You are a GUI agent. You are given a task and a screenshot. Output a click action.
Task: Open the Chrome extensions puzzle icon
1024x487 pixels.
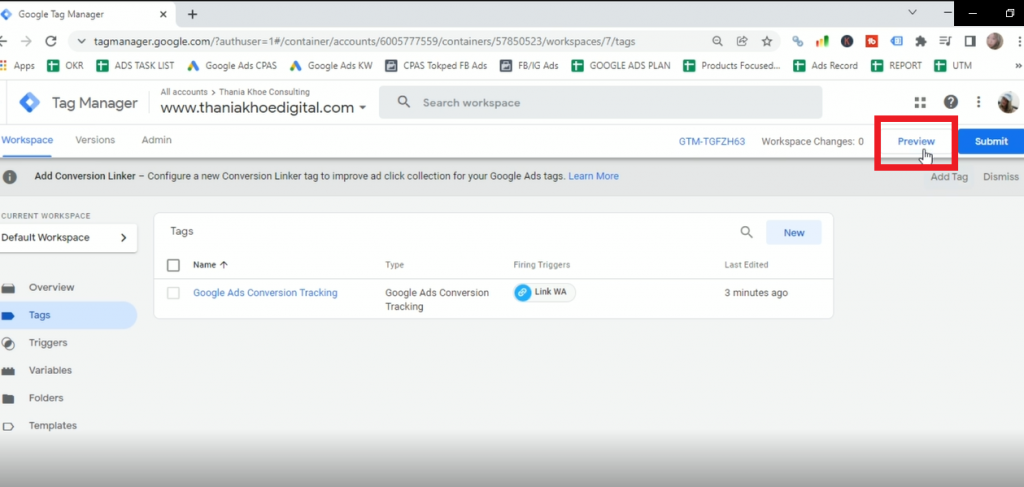[x=921, y=42]
